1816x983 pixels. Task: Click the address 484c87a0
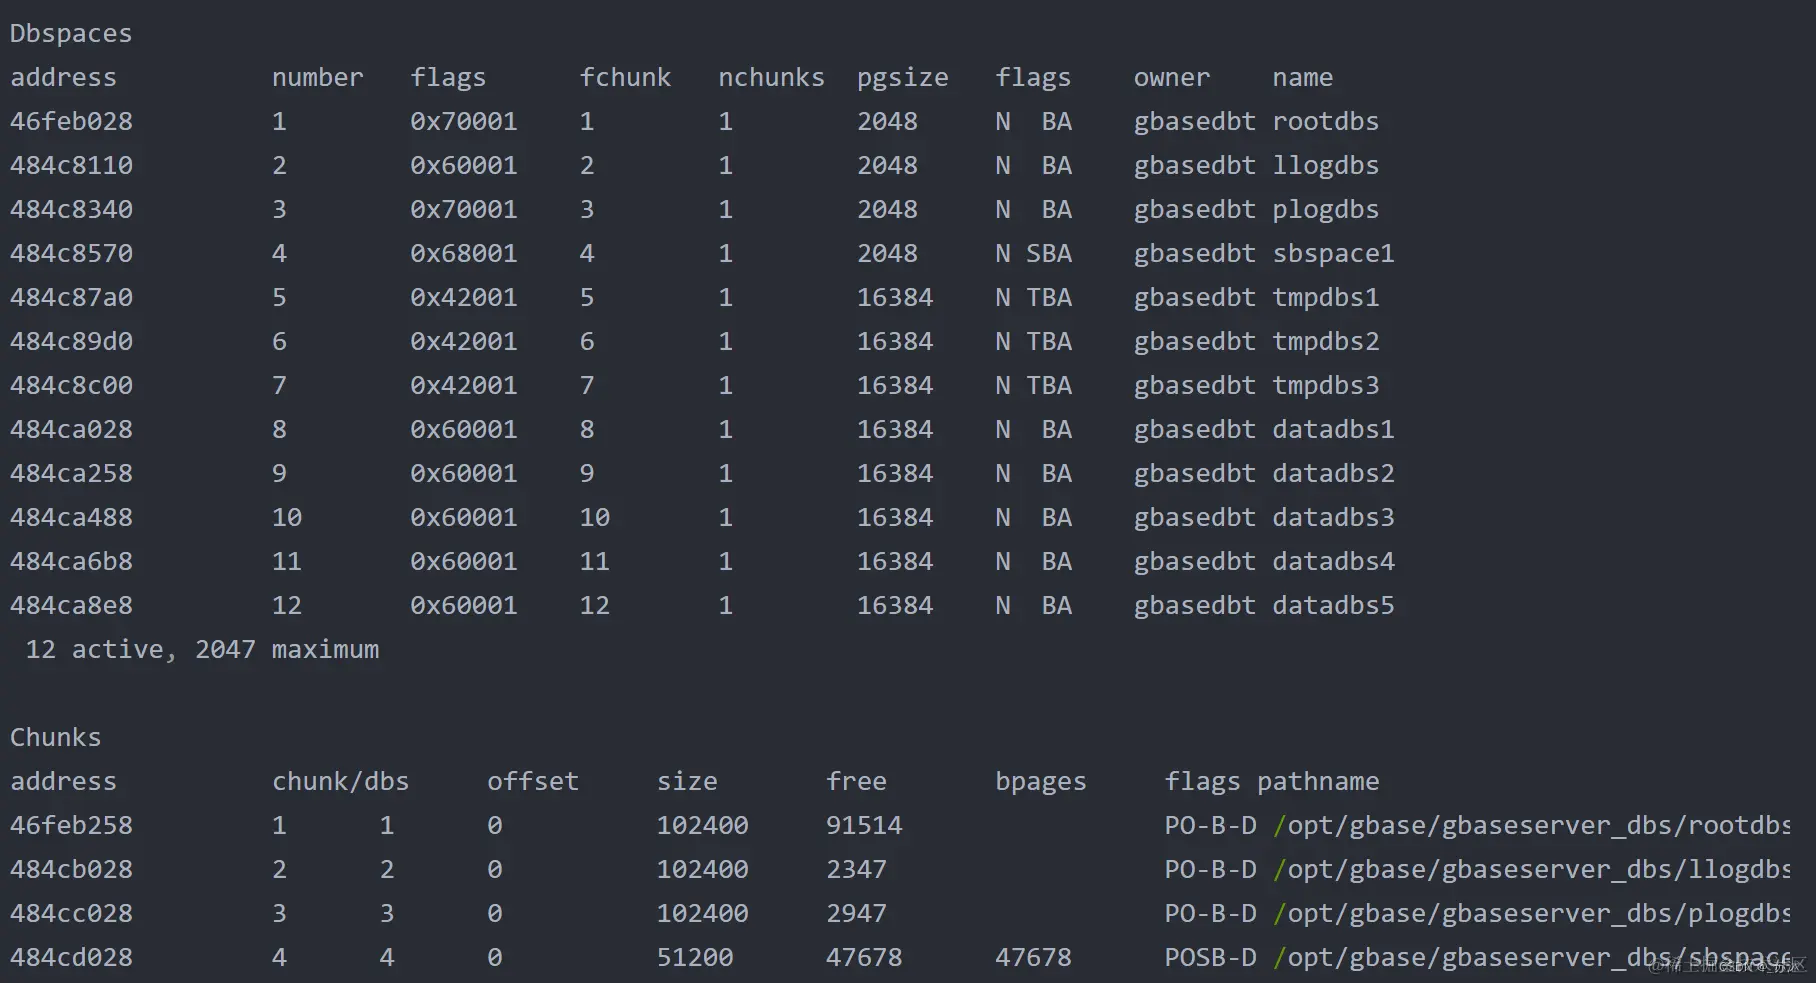[x=71, y=298]
